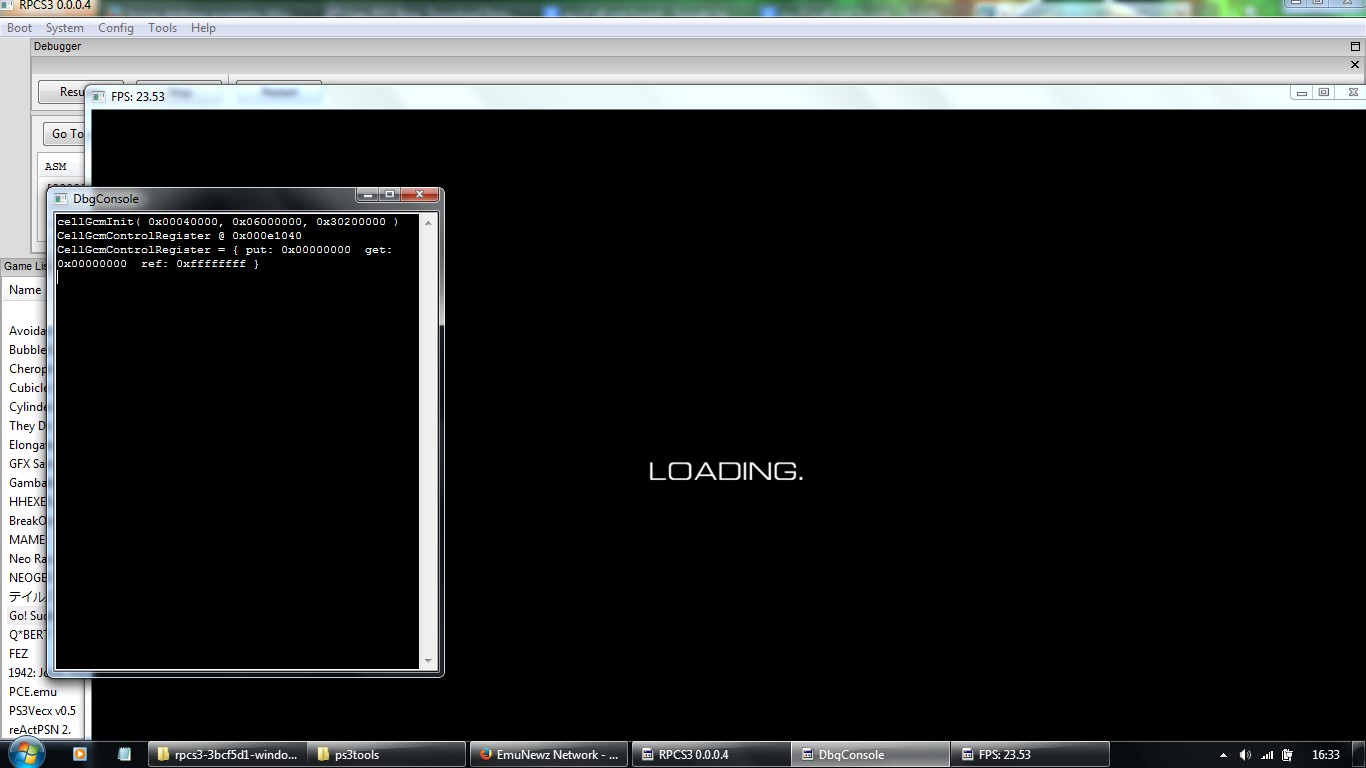The height and width of the screenshot is (768, 1366).
Task: Maximize the FPS game window
Action: (x=1323, y=93)
